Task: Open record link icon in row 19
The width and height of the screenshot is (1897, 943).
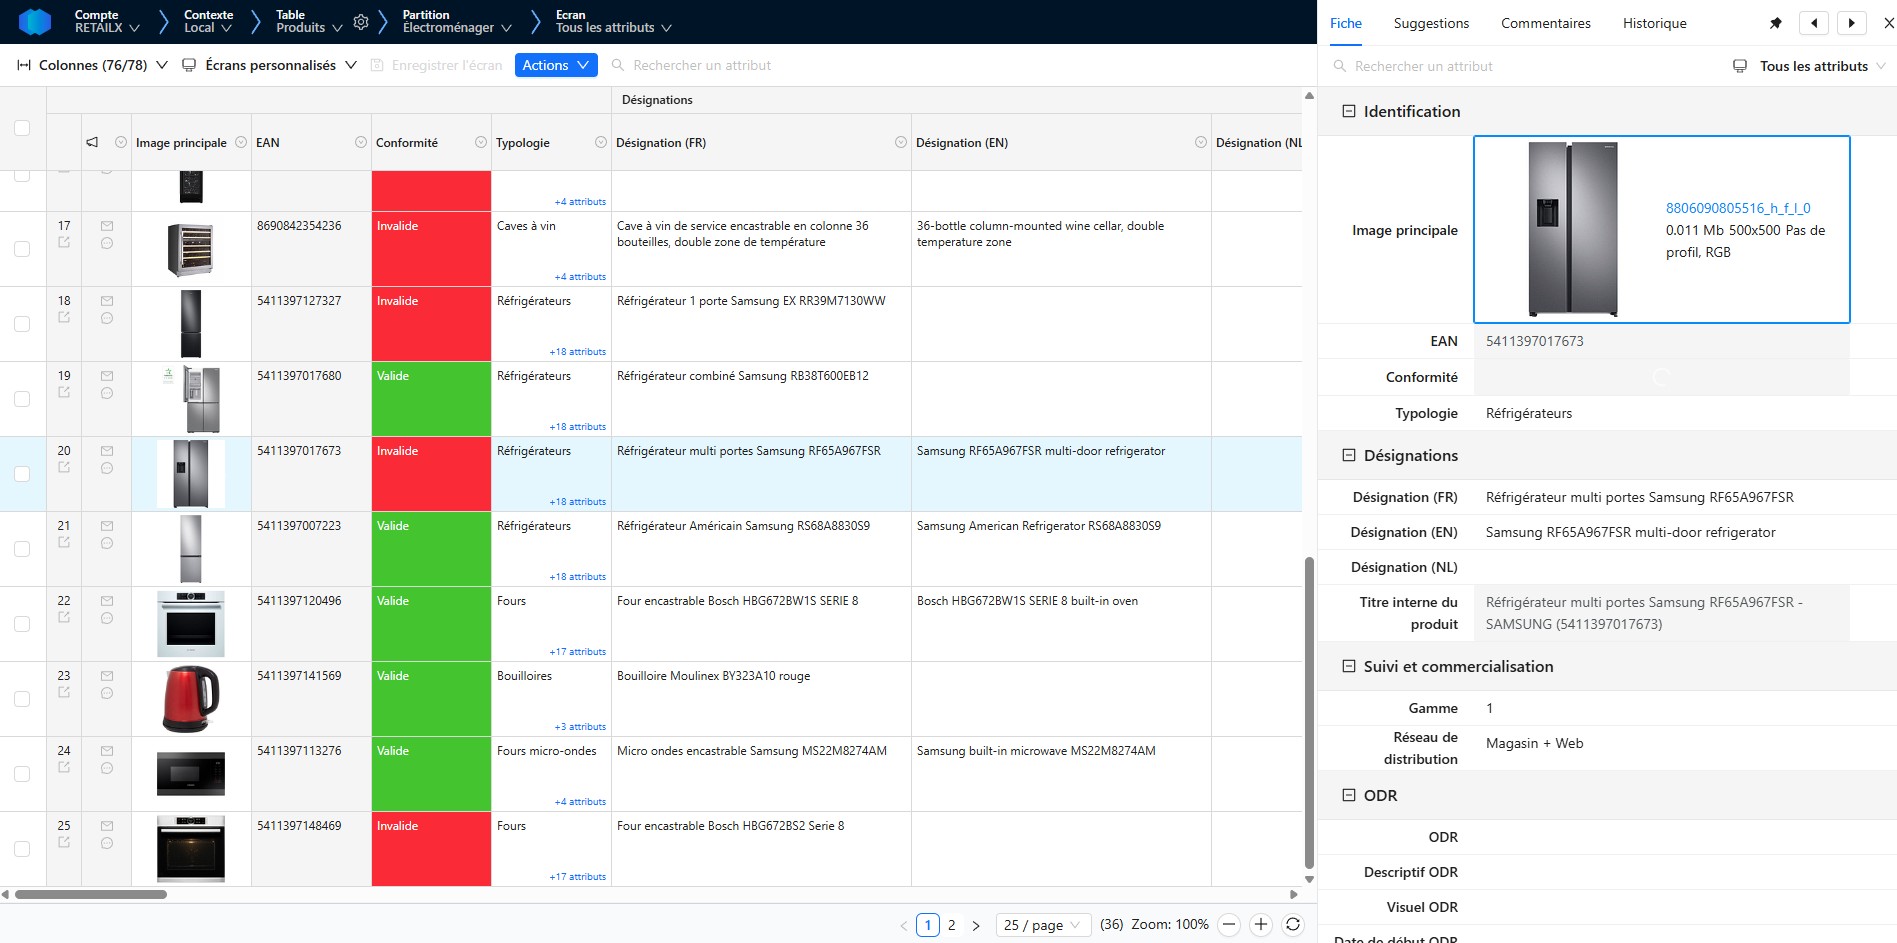Action: click(64, 392)
